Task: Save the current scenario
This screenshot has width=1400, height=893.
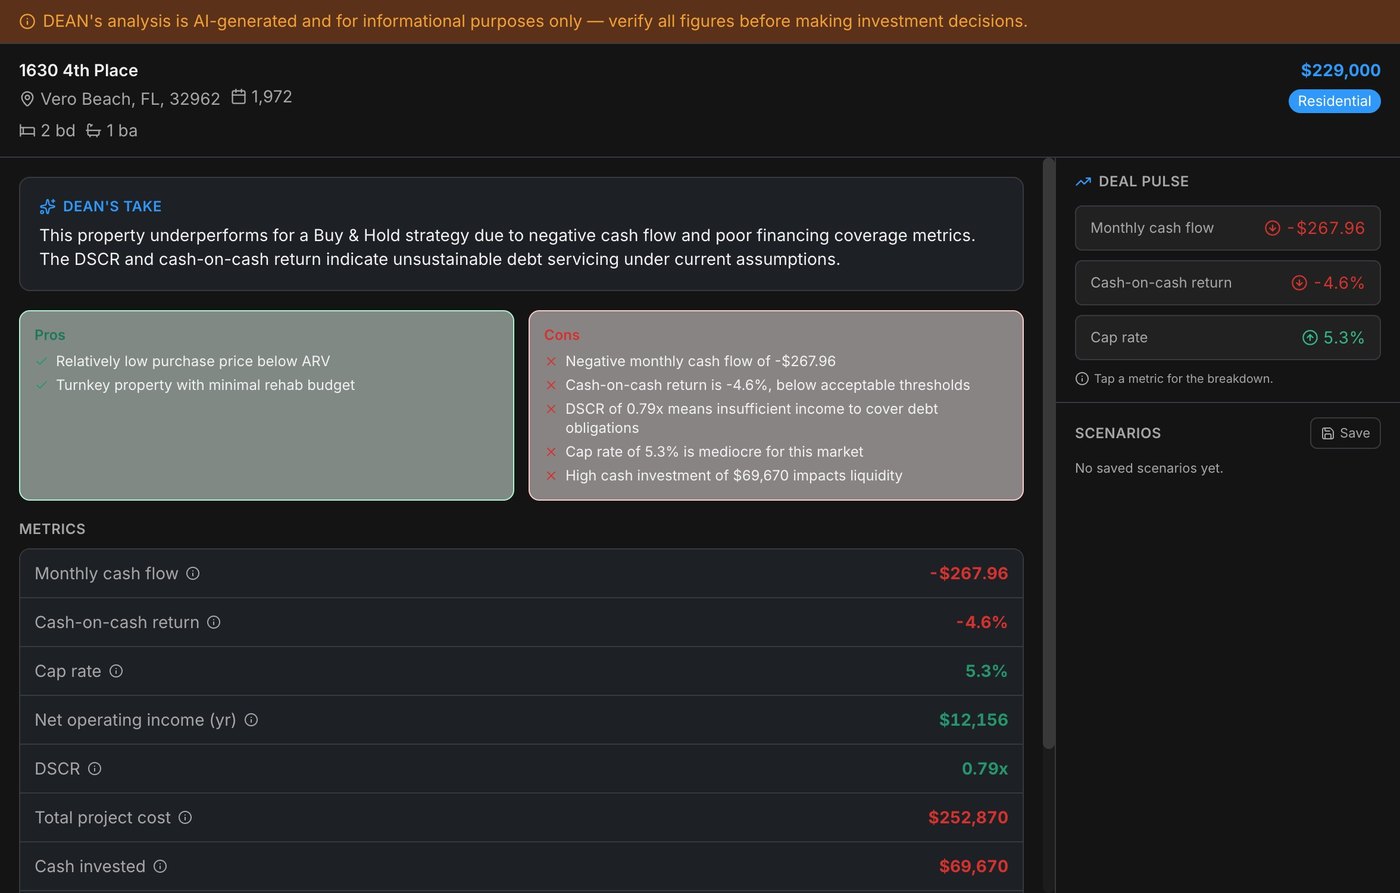Action: [1345, 433]
